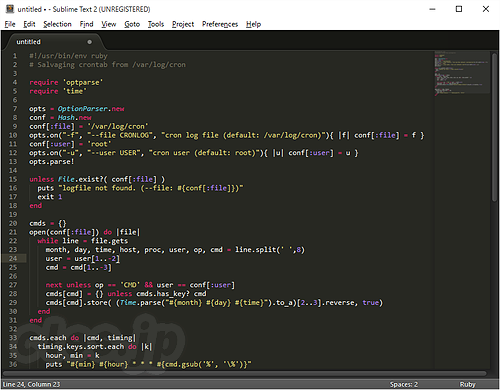Screen dimensions: 500x390
Task: Click 'line.split' on line 23
Action: 256,250
